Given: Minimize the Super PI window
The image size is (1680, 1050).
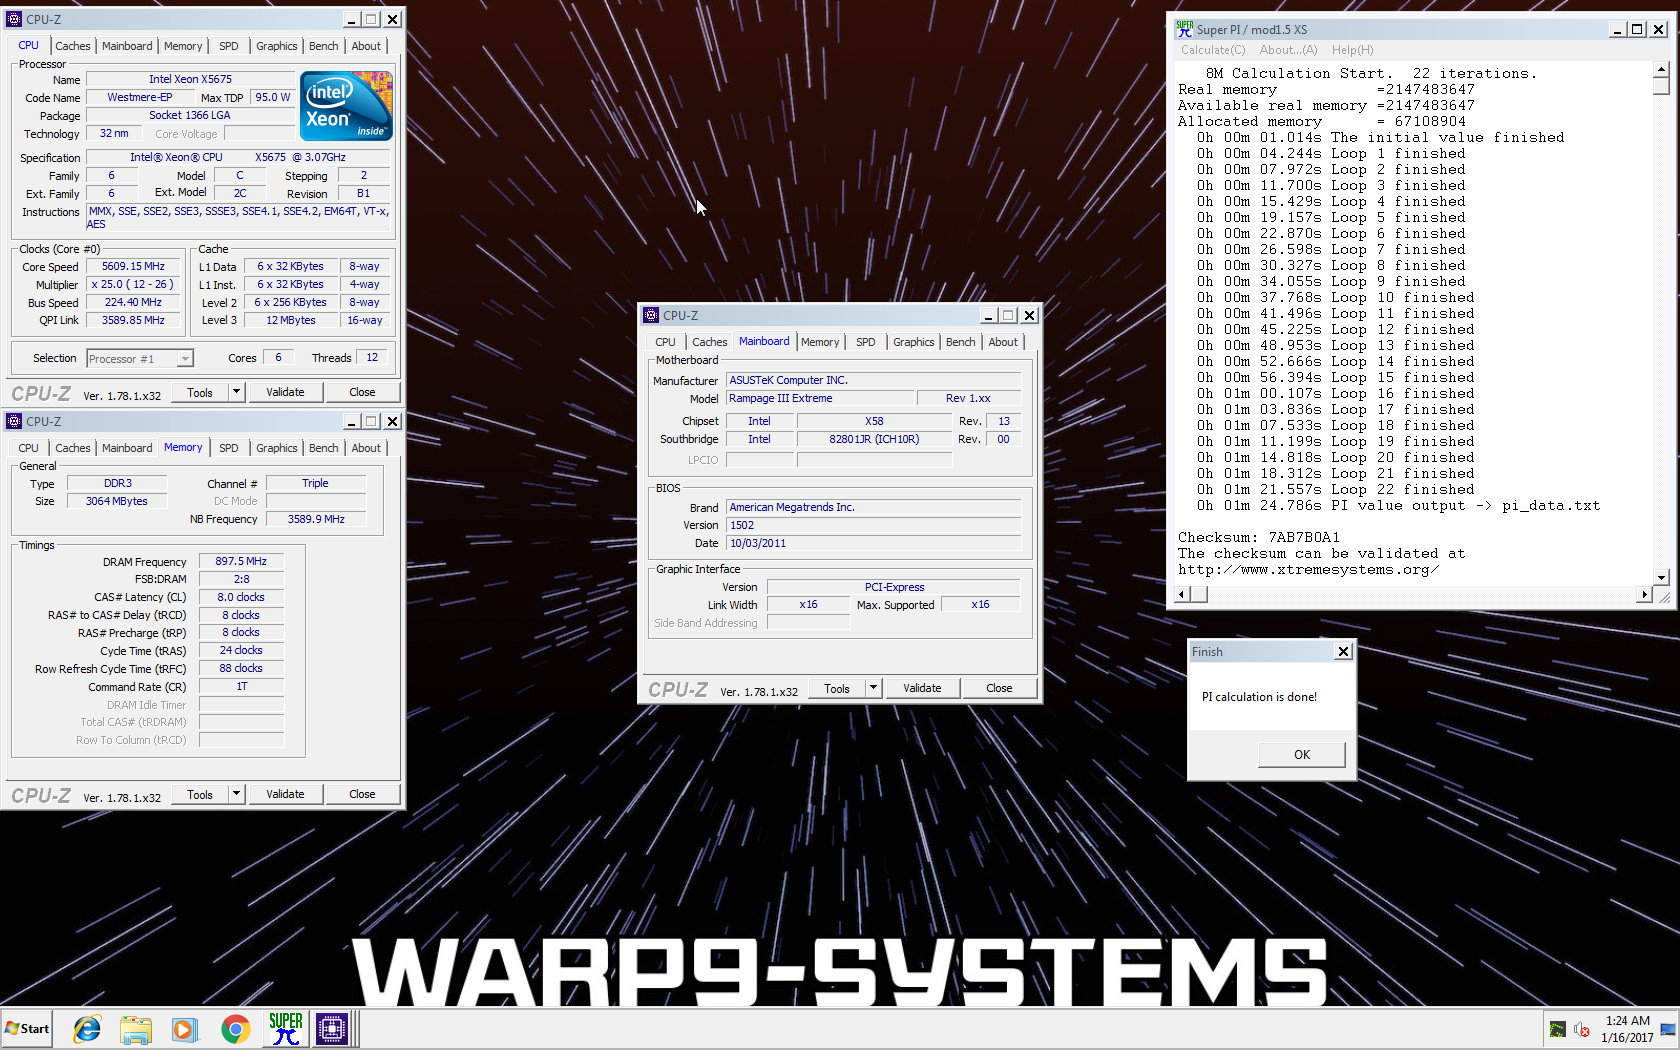Looking at the screenshot, I should (x=1617, y=29).
